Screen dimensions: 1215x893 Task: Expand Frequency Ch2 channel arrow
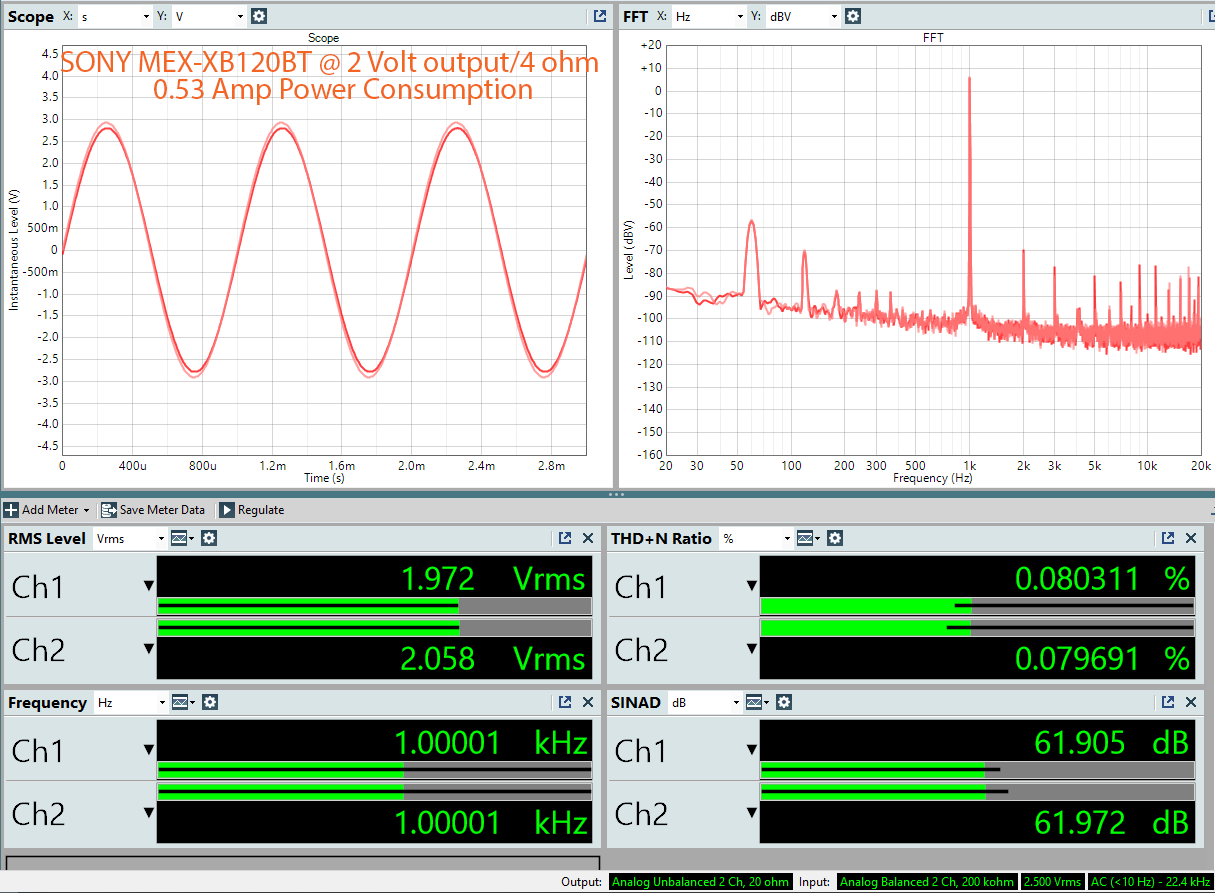pos(149,813)
